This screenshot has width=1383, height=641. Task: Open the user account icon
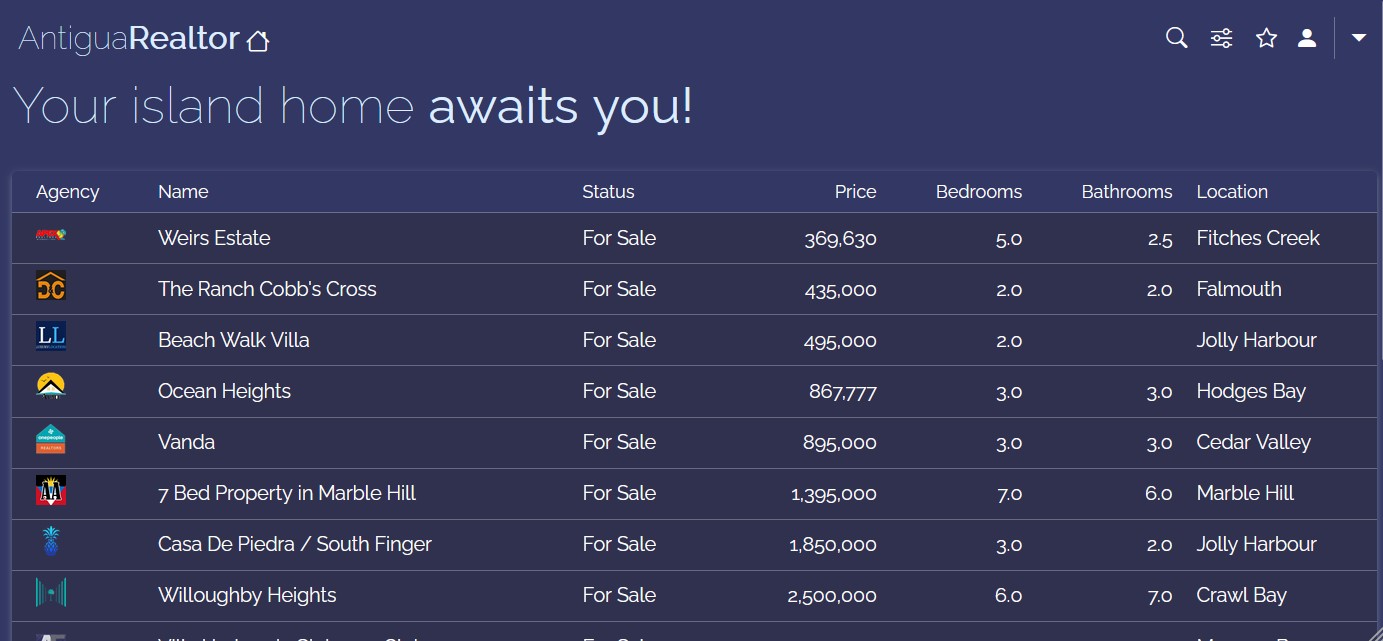(x=1306, y=38)
